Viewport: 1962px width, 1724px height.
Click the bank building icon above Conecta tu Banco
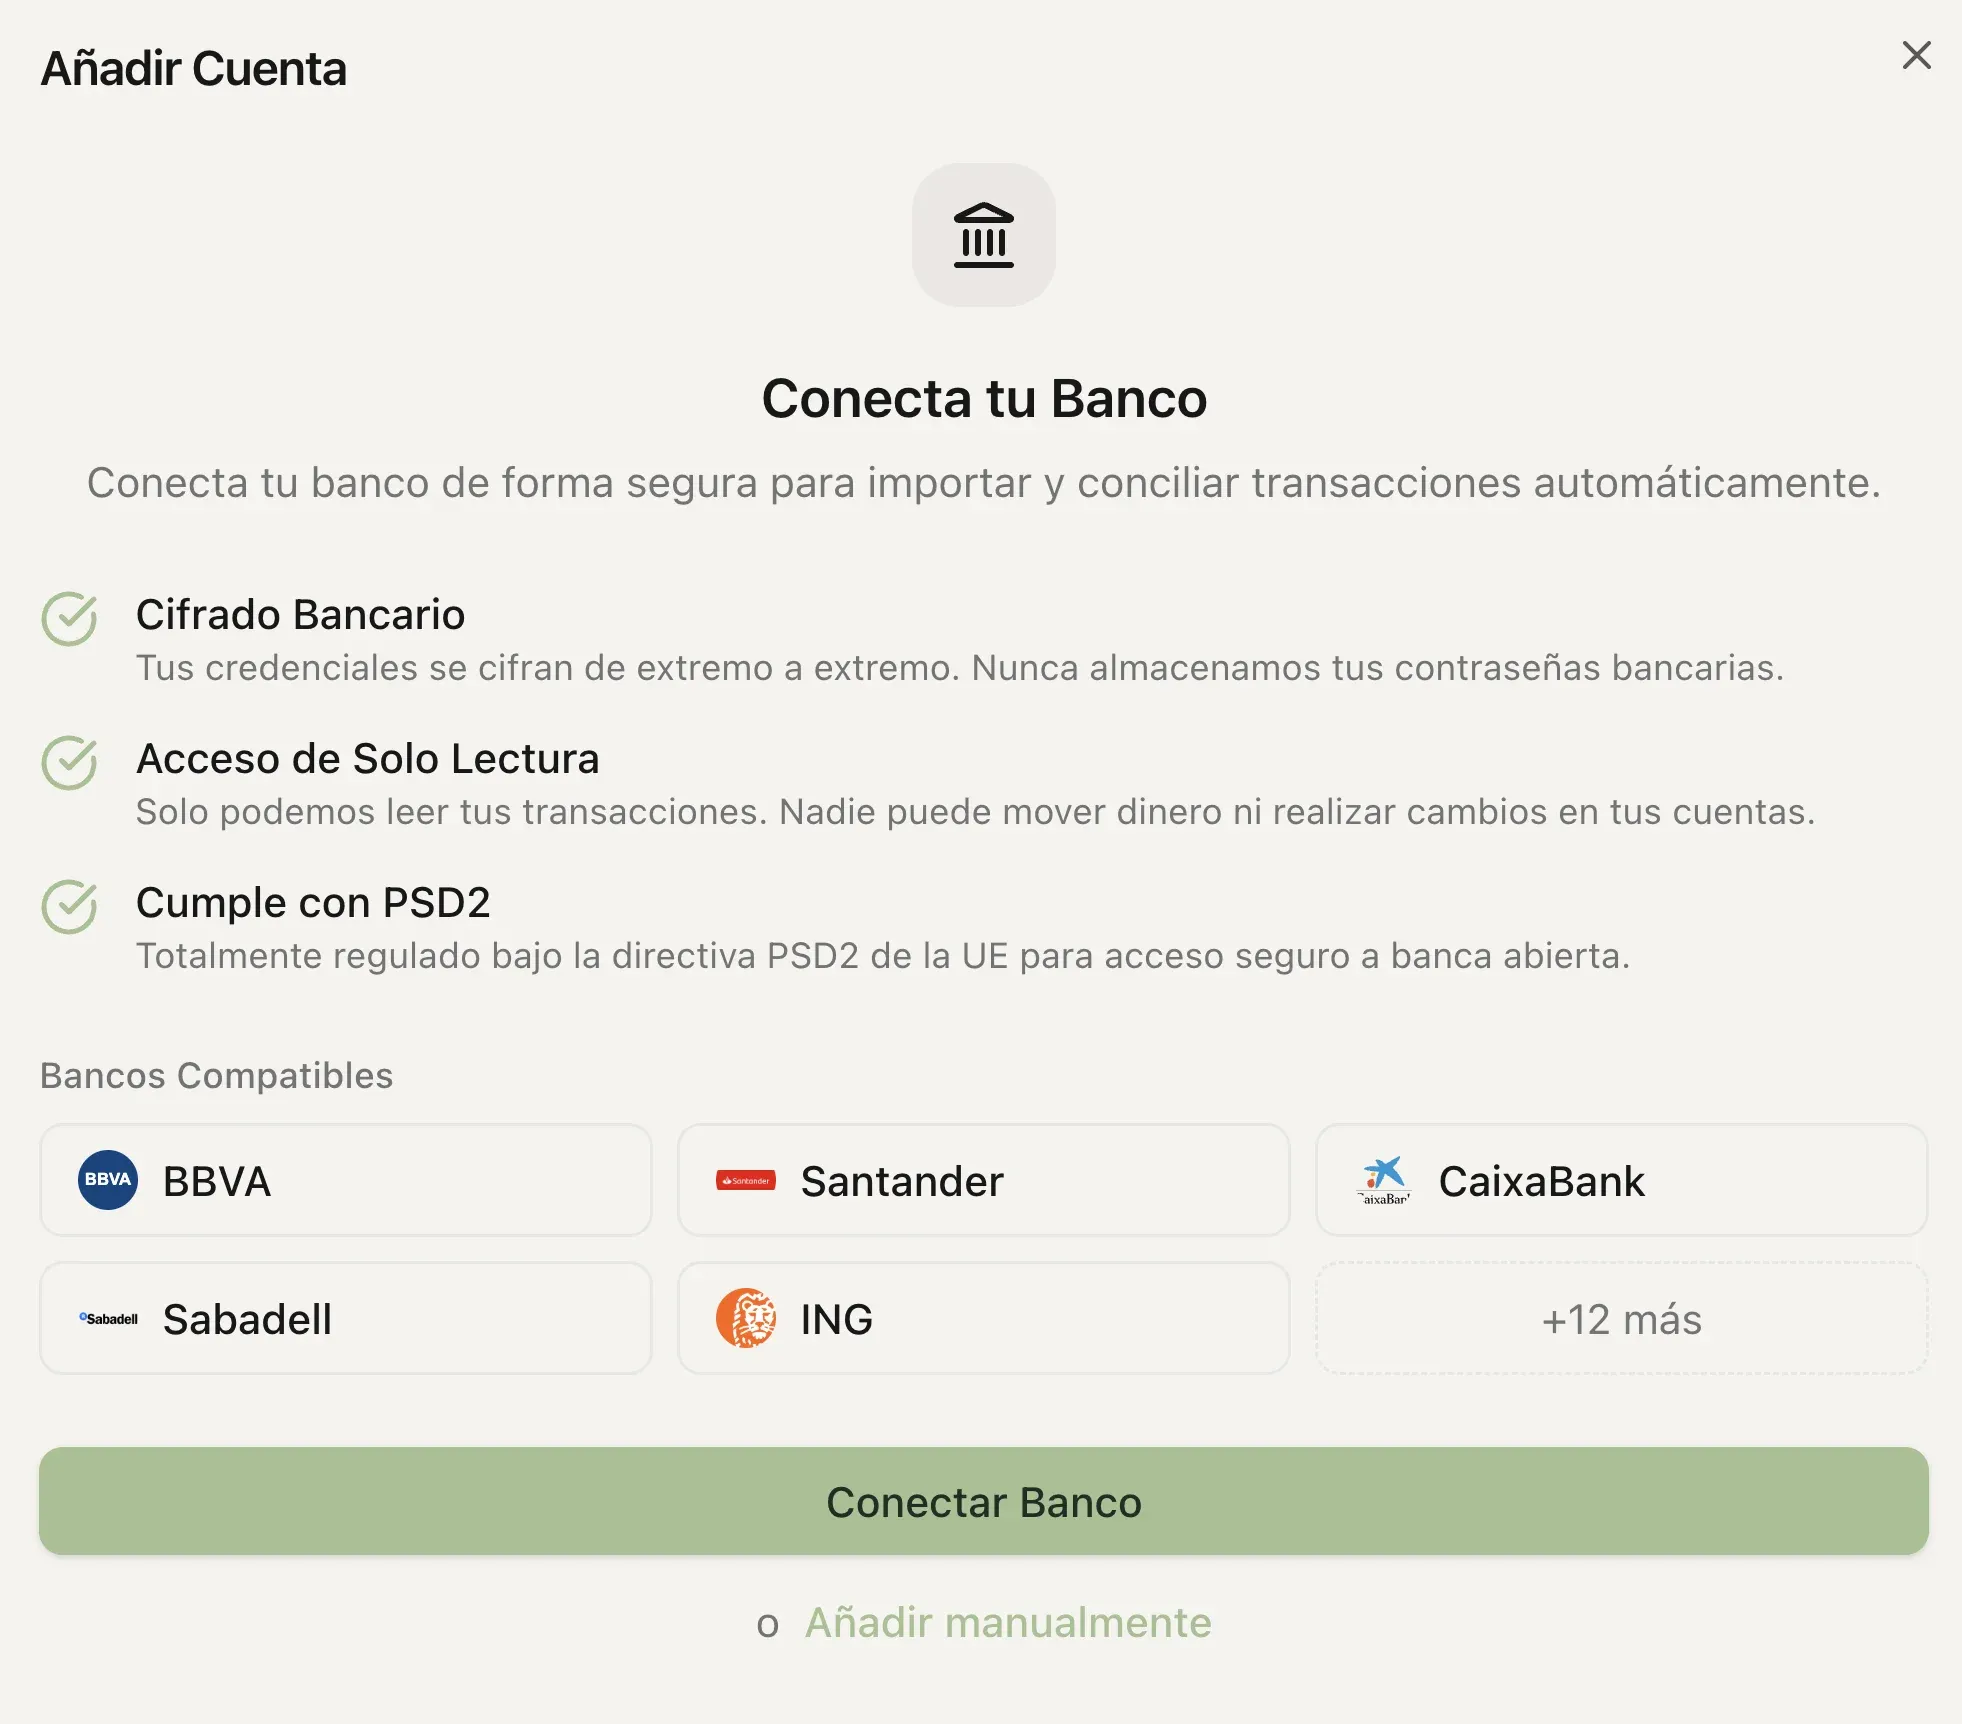(984, 237)
